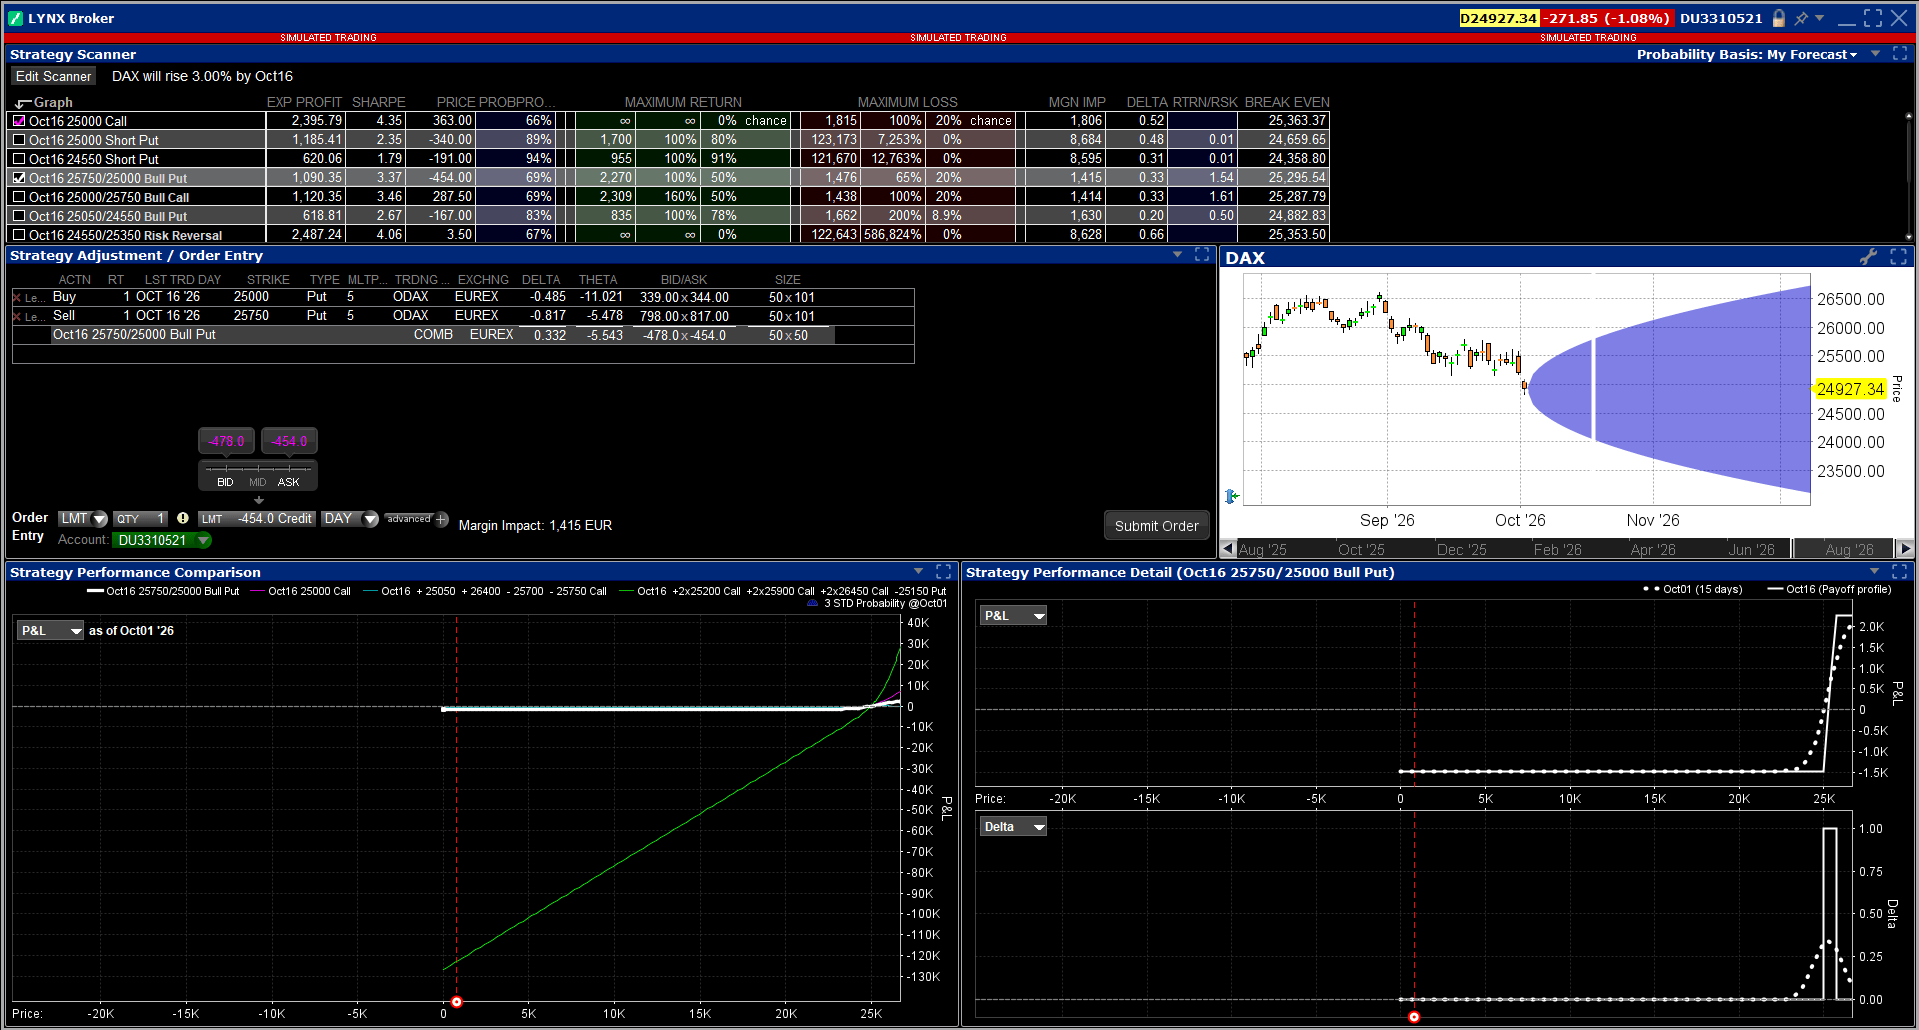Check the Oct16 24550/25350 Risk Reversal checkbox

19,235
